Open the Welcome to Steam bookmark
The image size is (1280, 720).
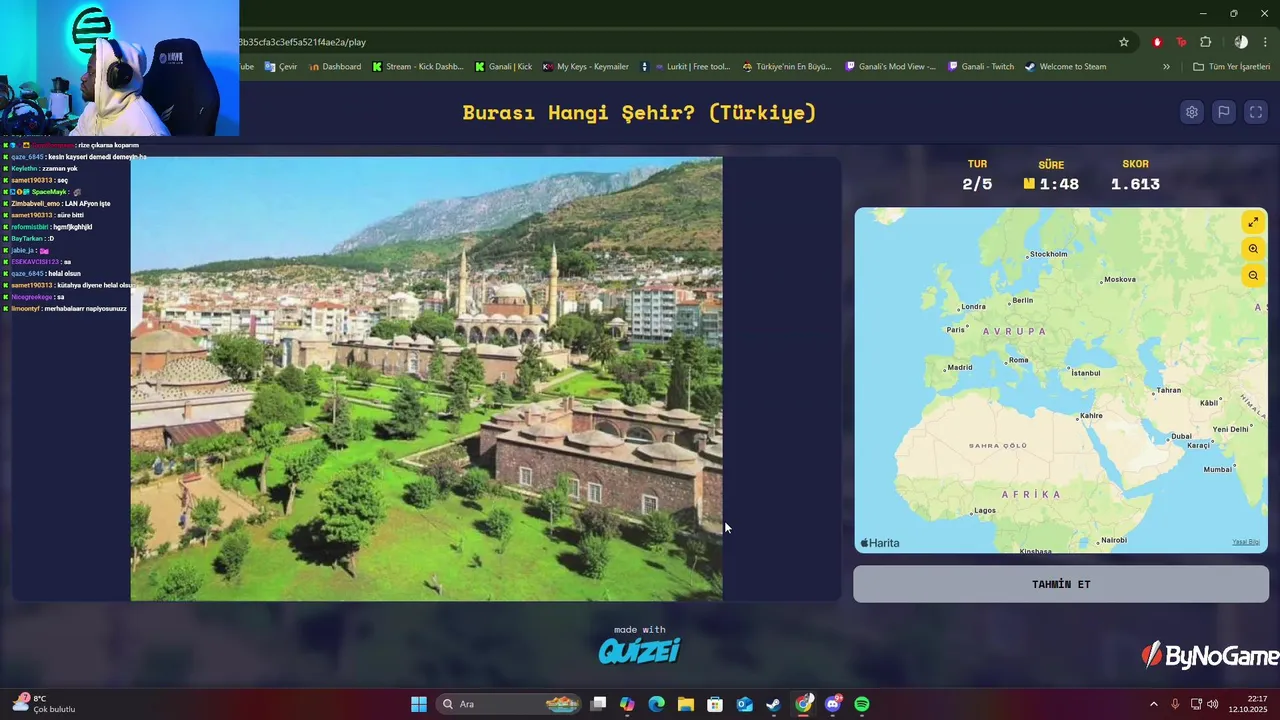pos(1065,67)
